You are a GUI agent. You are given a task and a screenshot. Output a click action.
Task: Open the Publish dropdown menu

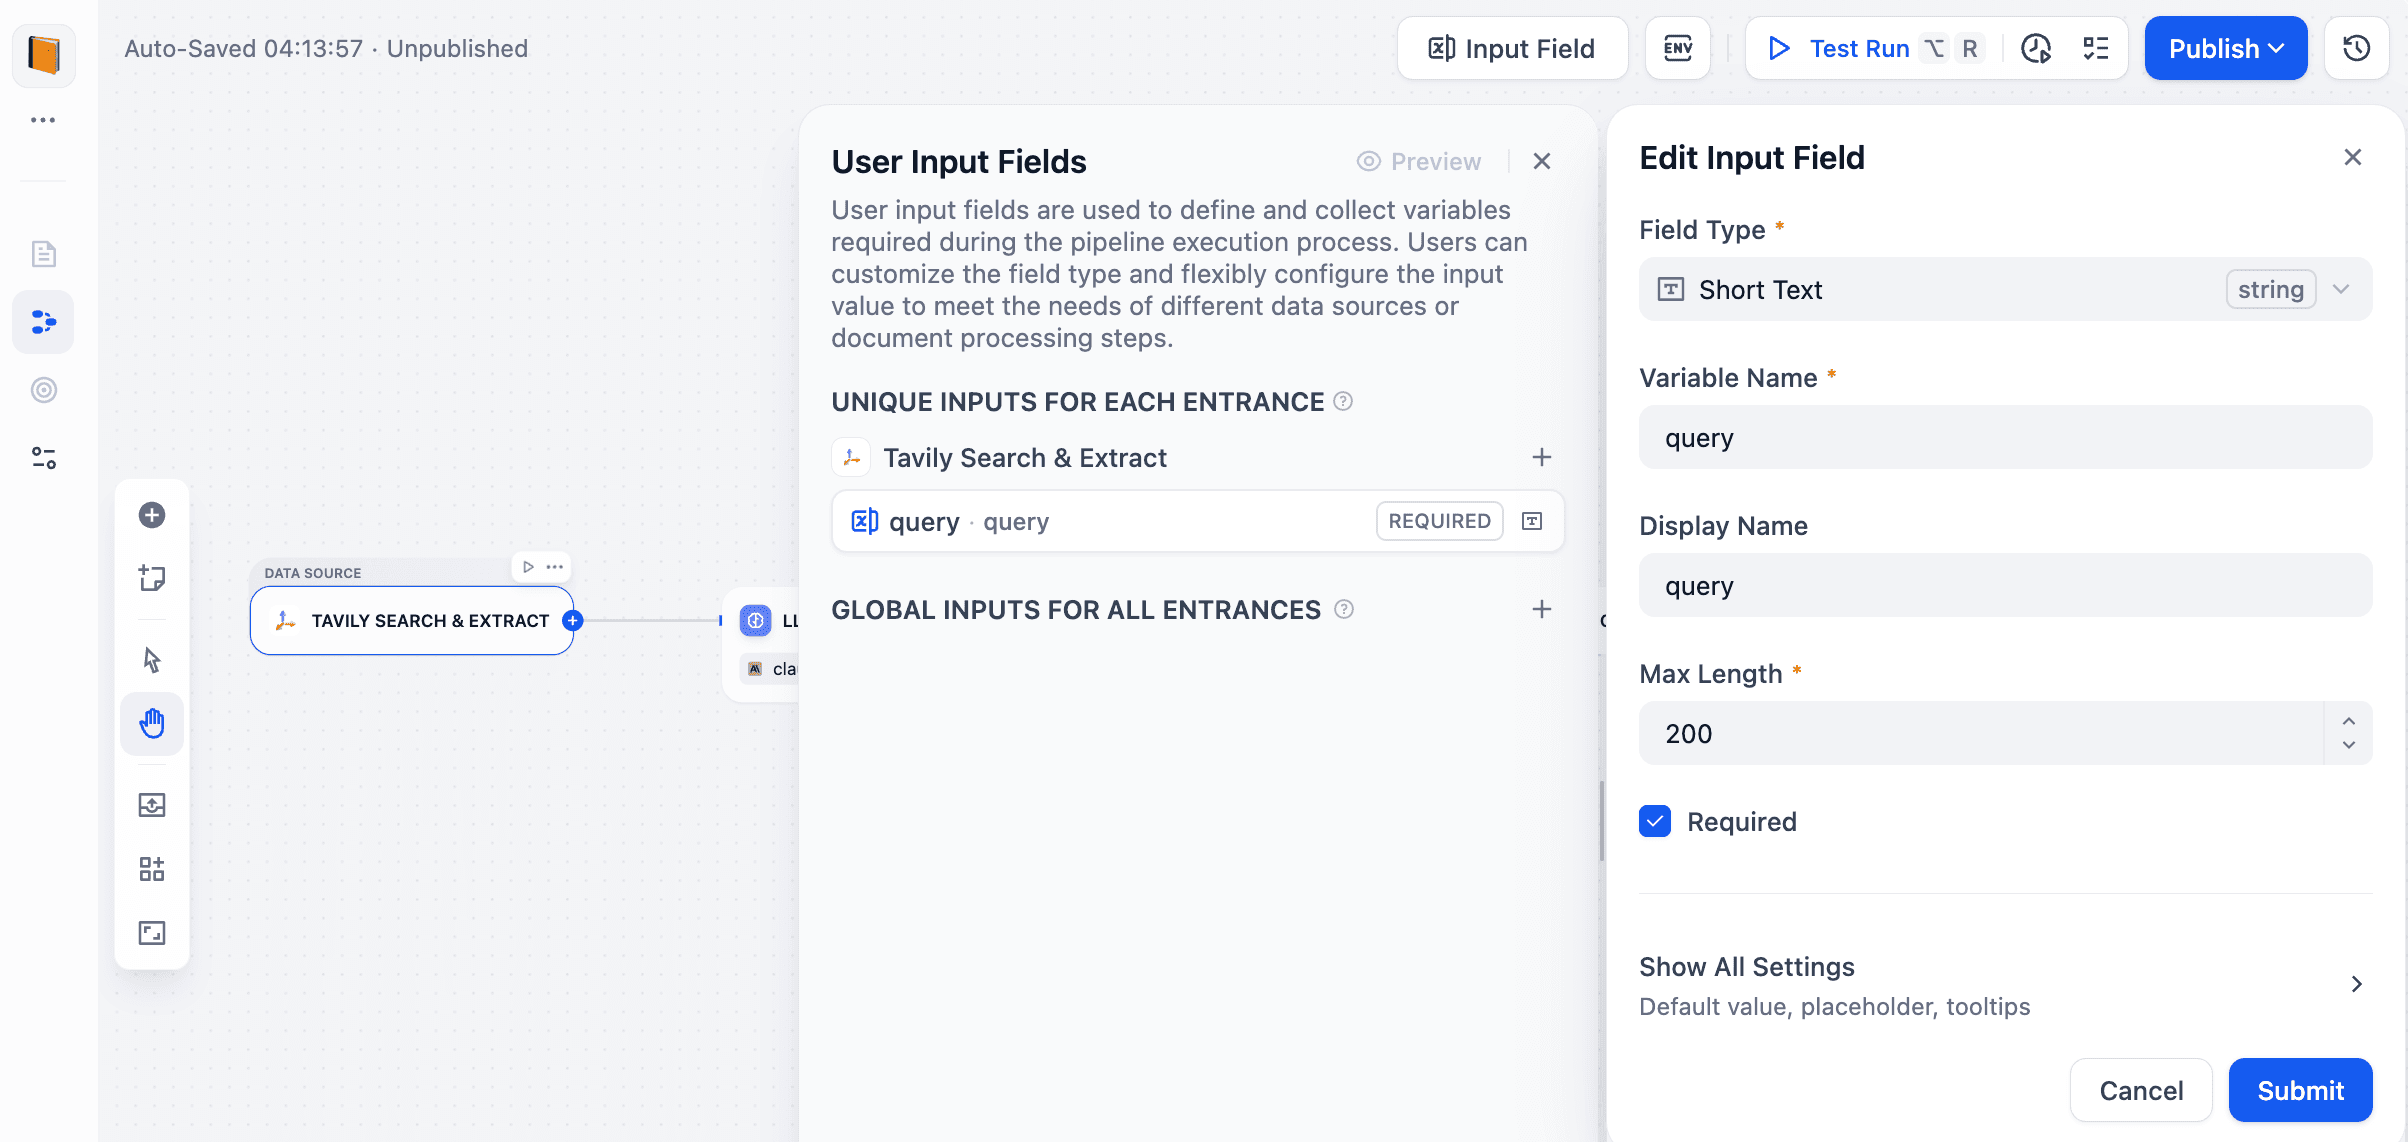click(x=2225, y=48)
